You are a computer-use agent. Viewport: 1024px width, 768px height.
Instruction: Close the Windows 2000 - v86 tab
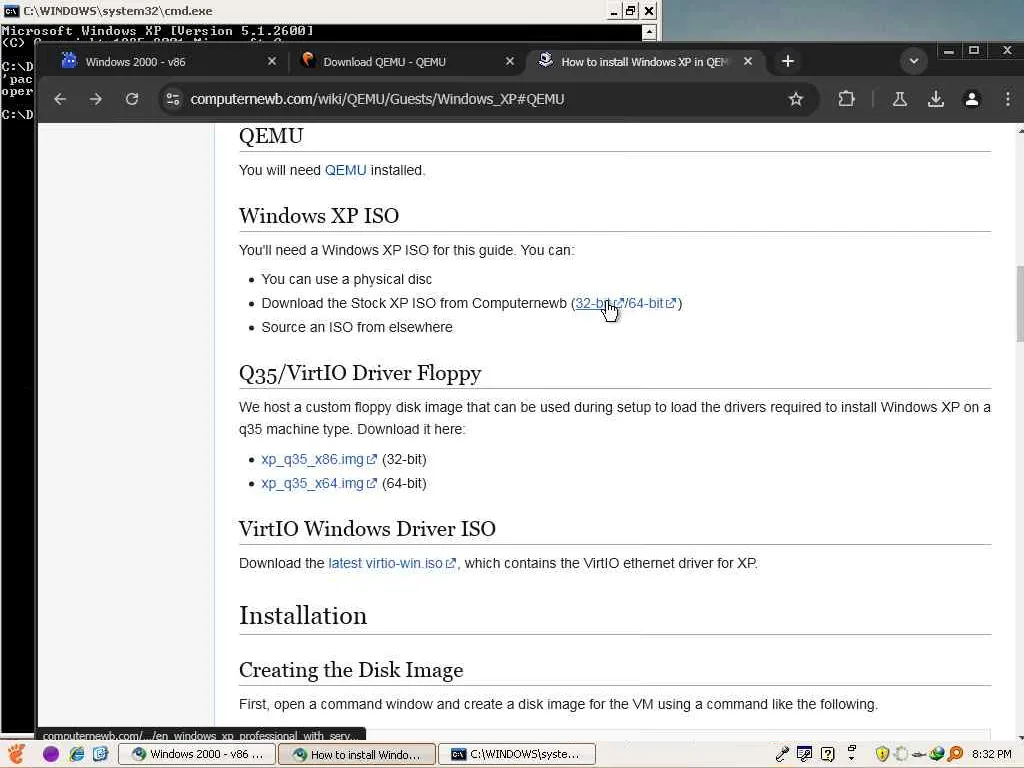point(272,61)
